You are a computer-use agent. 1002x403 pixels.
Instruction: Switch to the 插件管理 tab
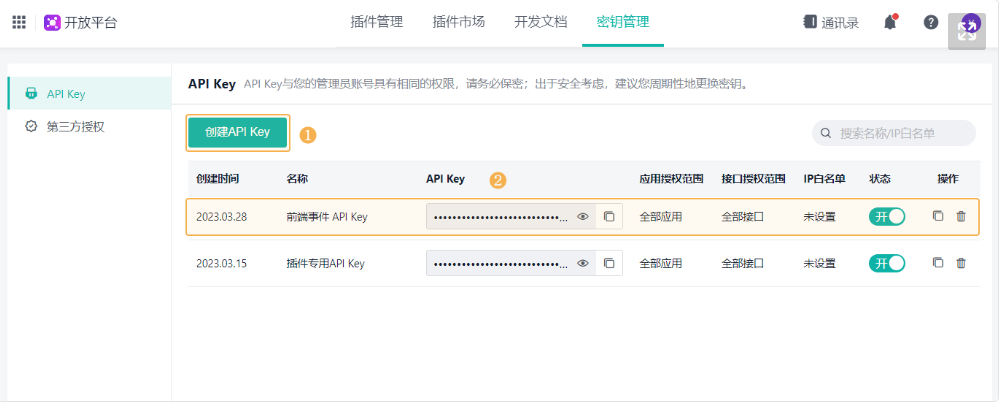376,22
